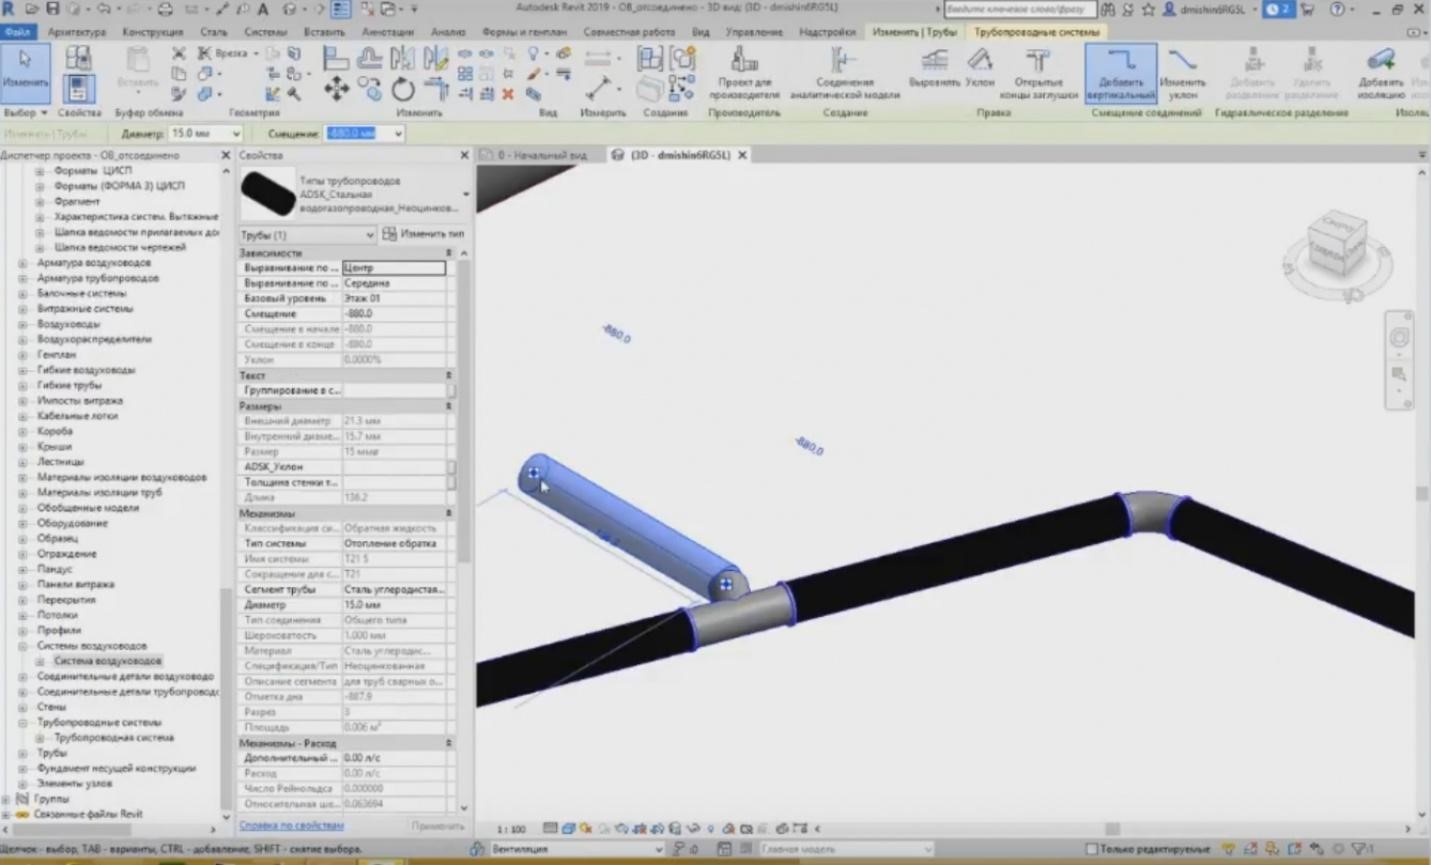
Task: Activate the Rotate tool in Изменить panel
Action: pyautogui.click(x=403, y=89)
